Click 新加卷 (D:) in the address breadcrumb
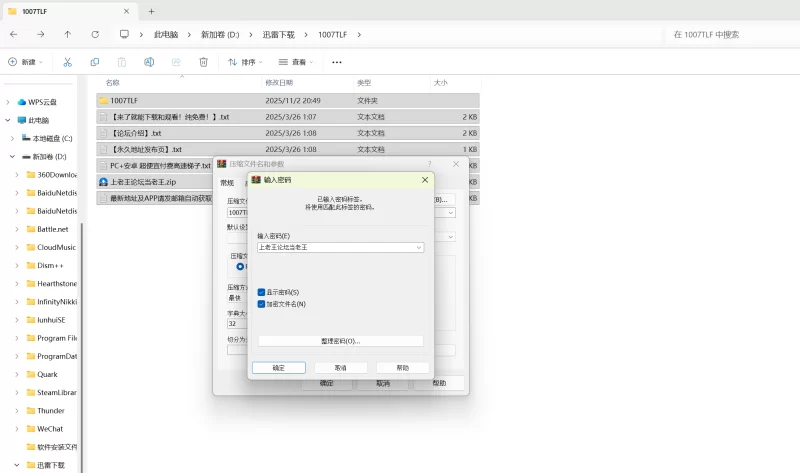Viewport: 800px width, 473px height. (220, 34)
